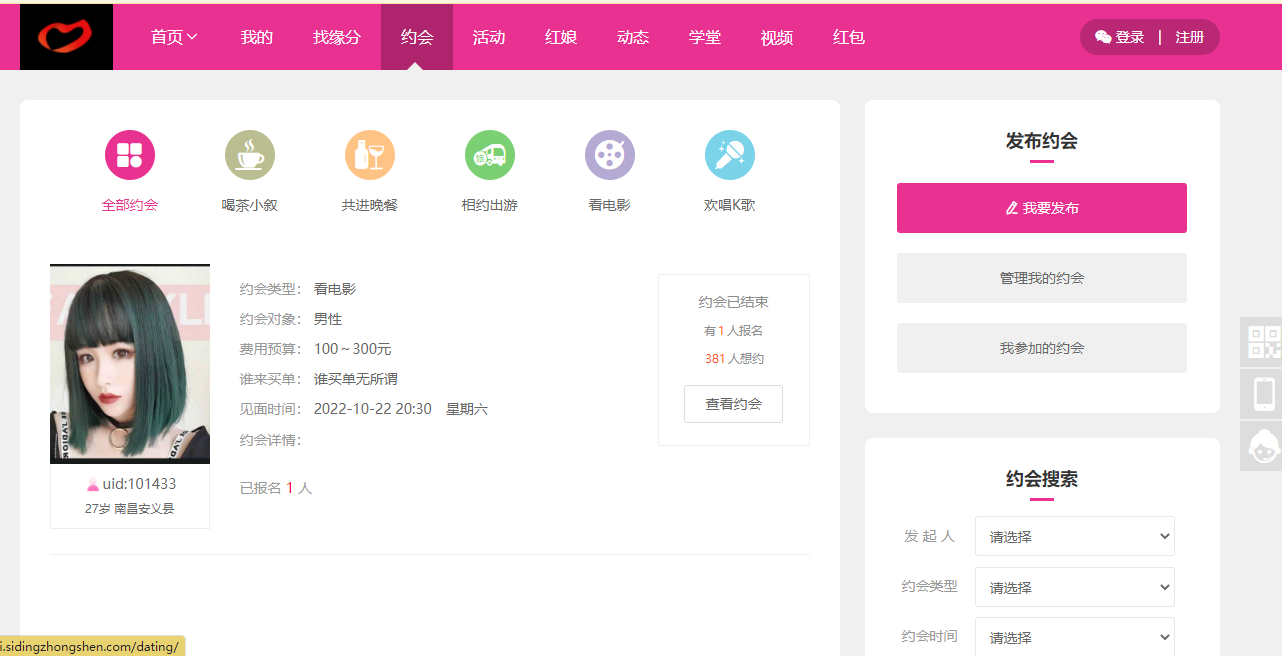Click 我参加的约会 button
Image resolution: width=1282 pixels, height=656 pixels.
pos(1042,348)
